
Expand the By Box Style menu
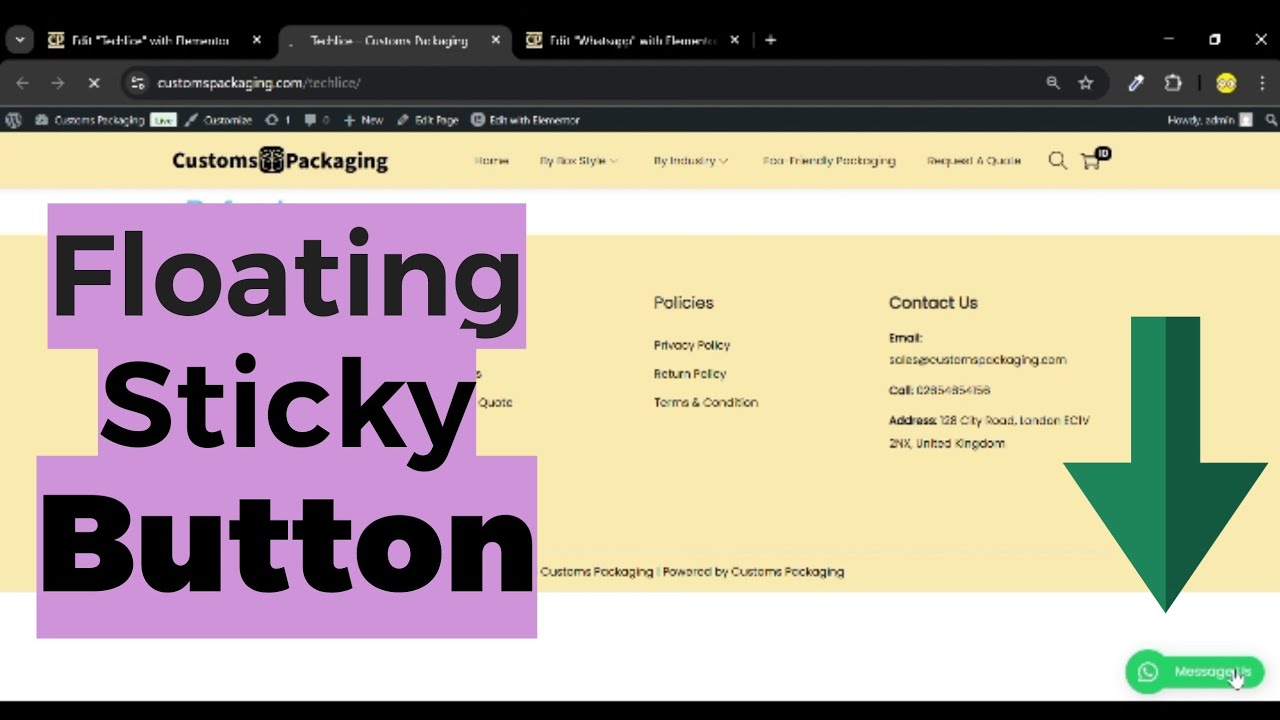click(579, 161)
